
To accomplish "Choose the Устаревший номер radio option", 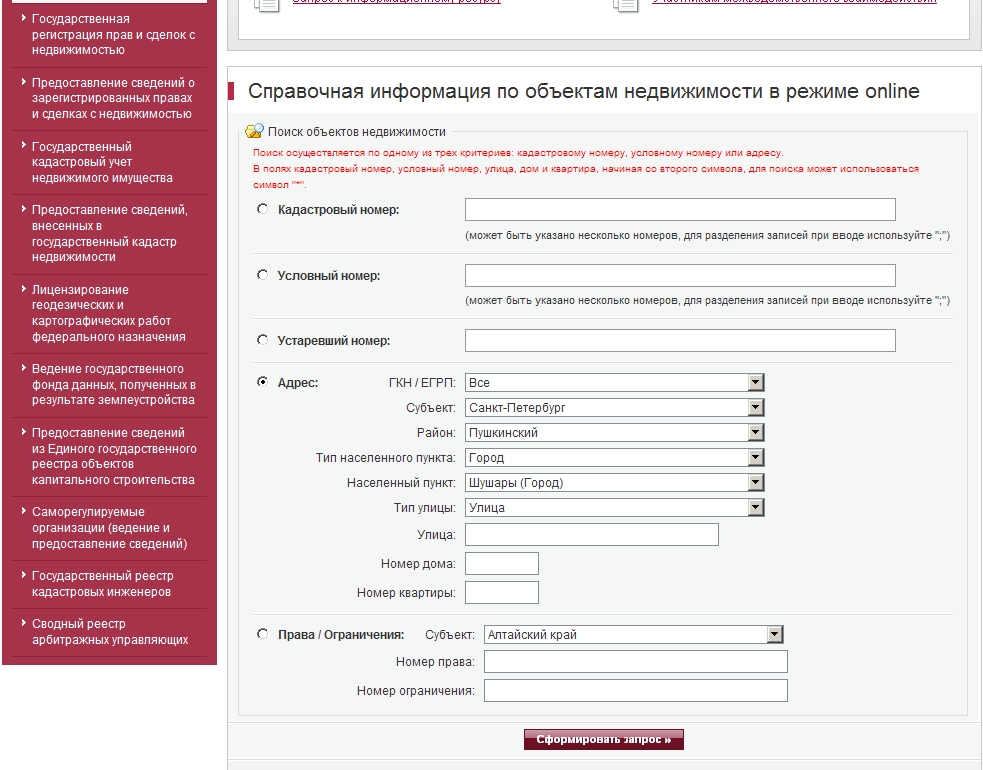I will click(x=263, y=340).
